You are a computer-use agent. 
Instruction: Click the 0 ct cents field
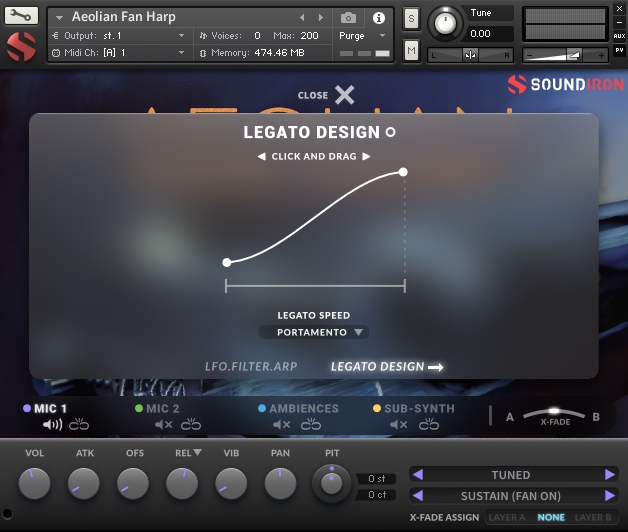(376, 495)
